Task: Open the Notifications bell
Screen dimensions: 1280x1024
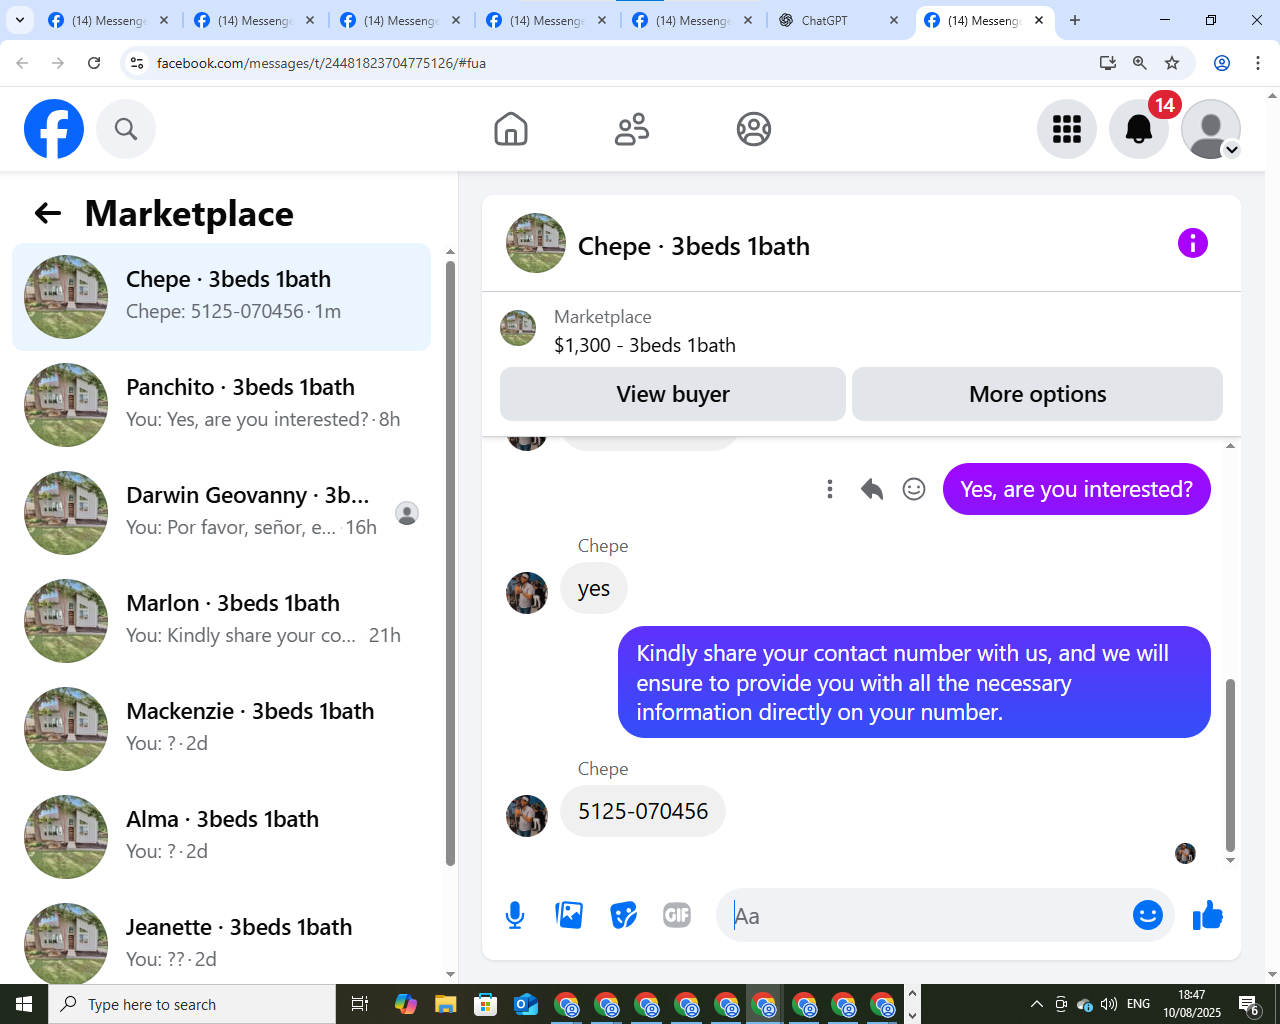Action: pos(1139,129)
